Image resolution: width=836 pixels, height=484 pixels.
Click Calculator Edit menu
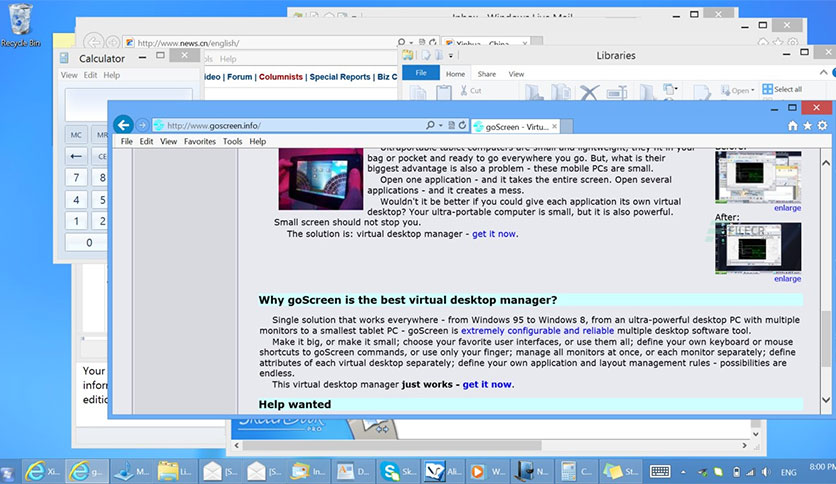point(90,75)
